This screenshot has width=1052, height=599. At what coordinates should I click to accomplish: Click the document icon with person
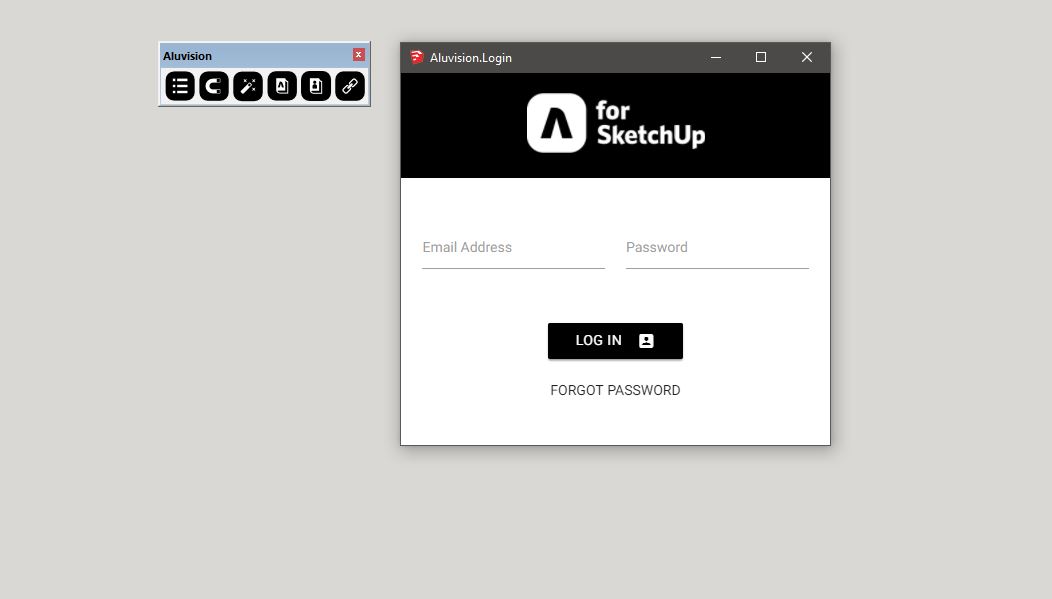tap(316, 87)
